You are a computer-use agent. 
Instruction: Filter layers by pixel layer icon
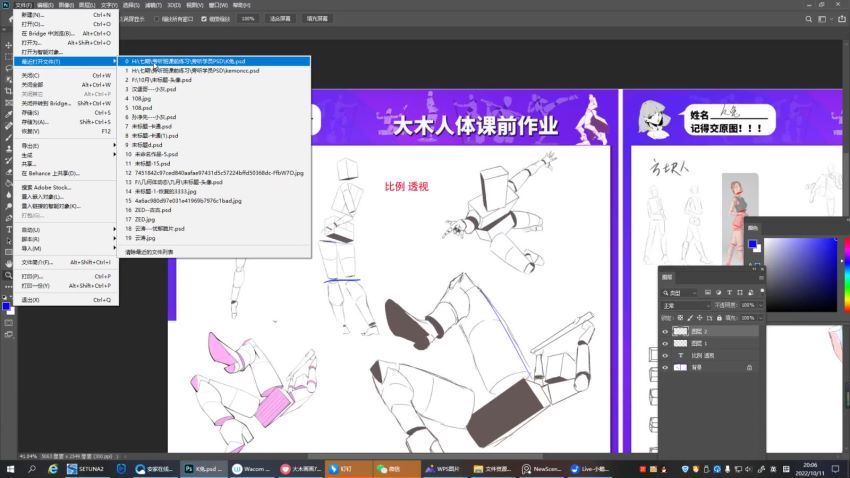tap(707, 293)
